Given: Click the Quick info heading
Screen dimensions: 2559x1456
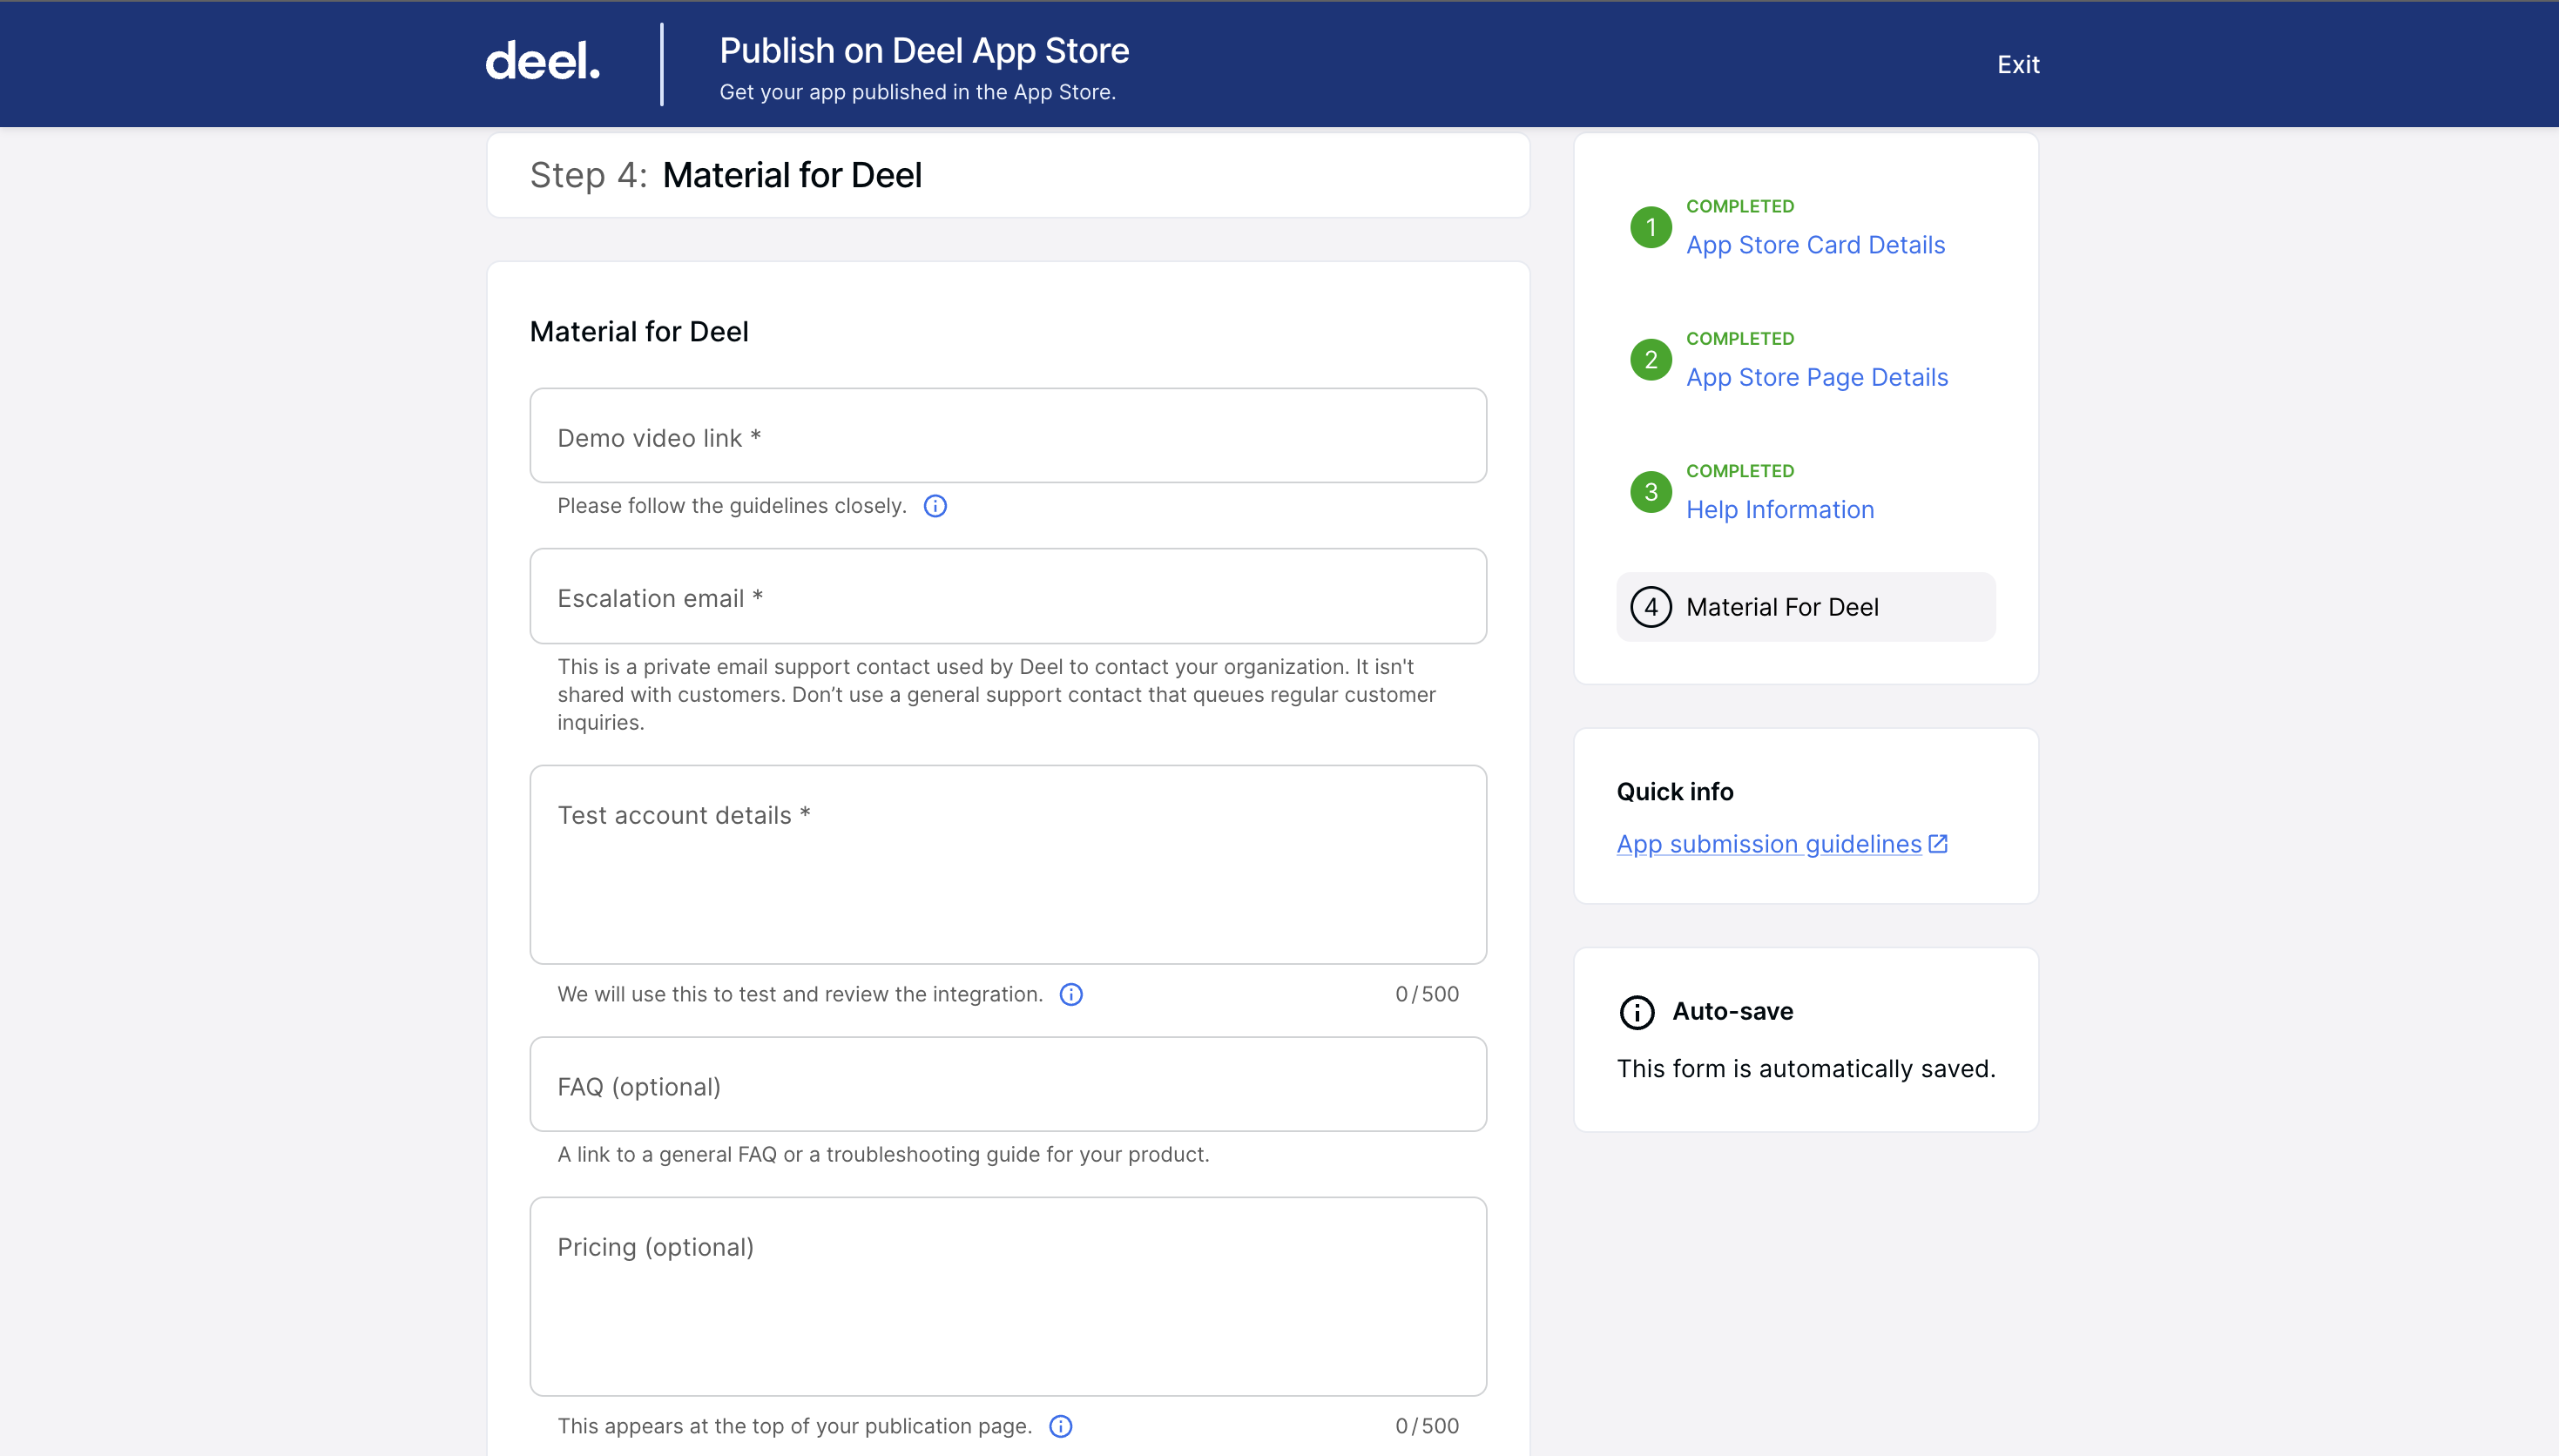Looking at the screenshot, I should pyautogui.click(x=1675, y=791).
